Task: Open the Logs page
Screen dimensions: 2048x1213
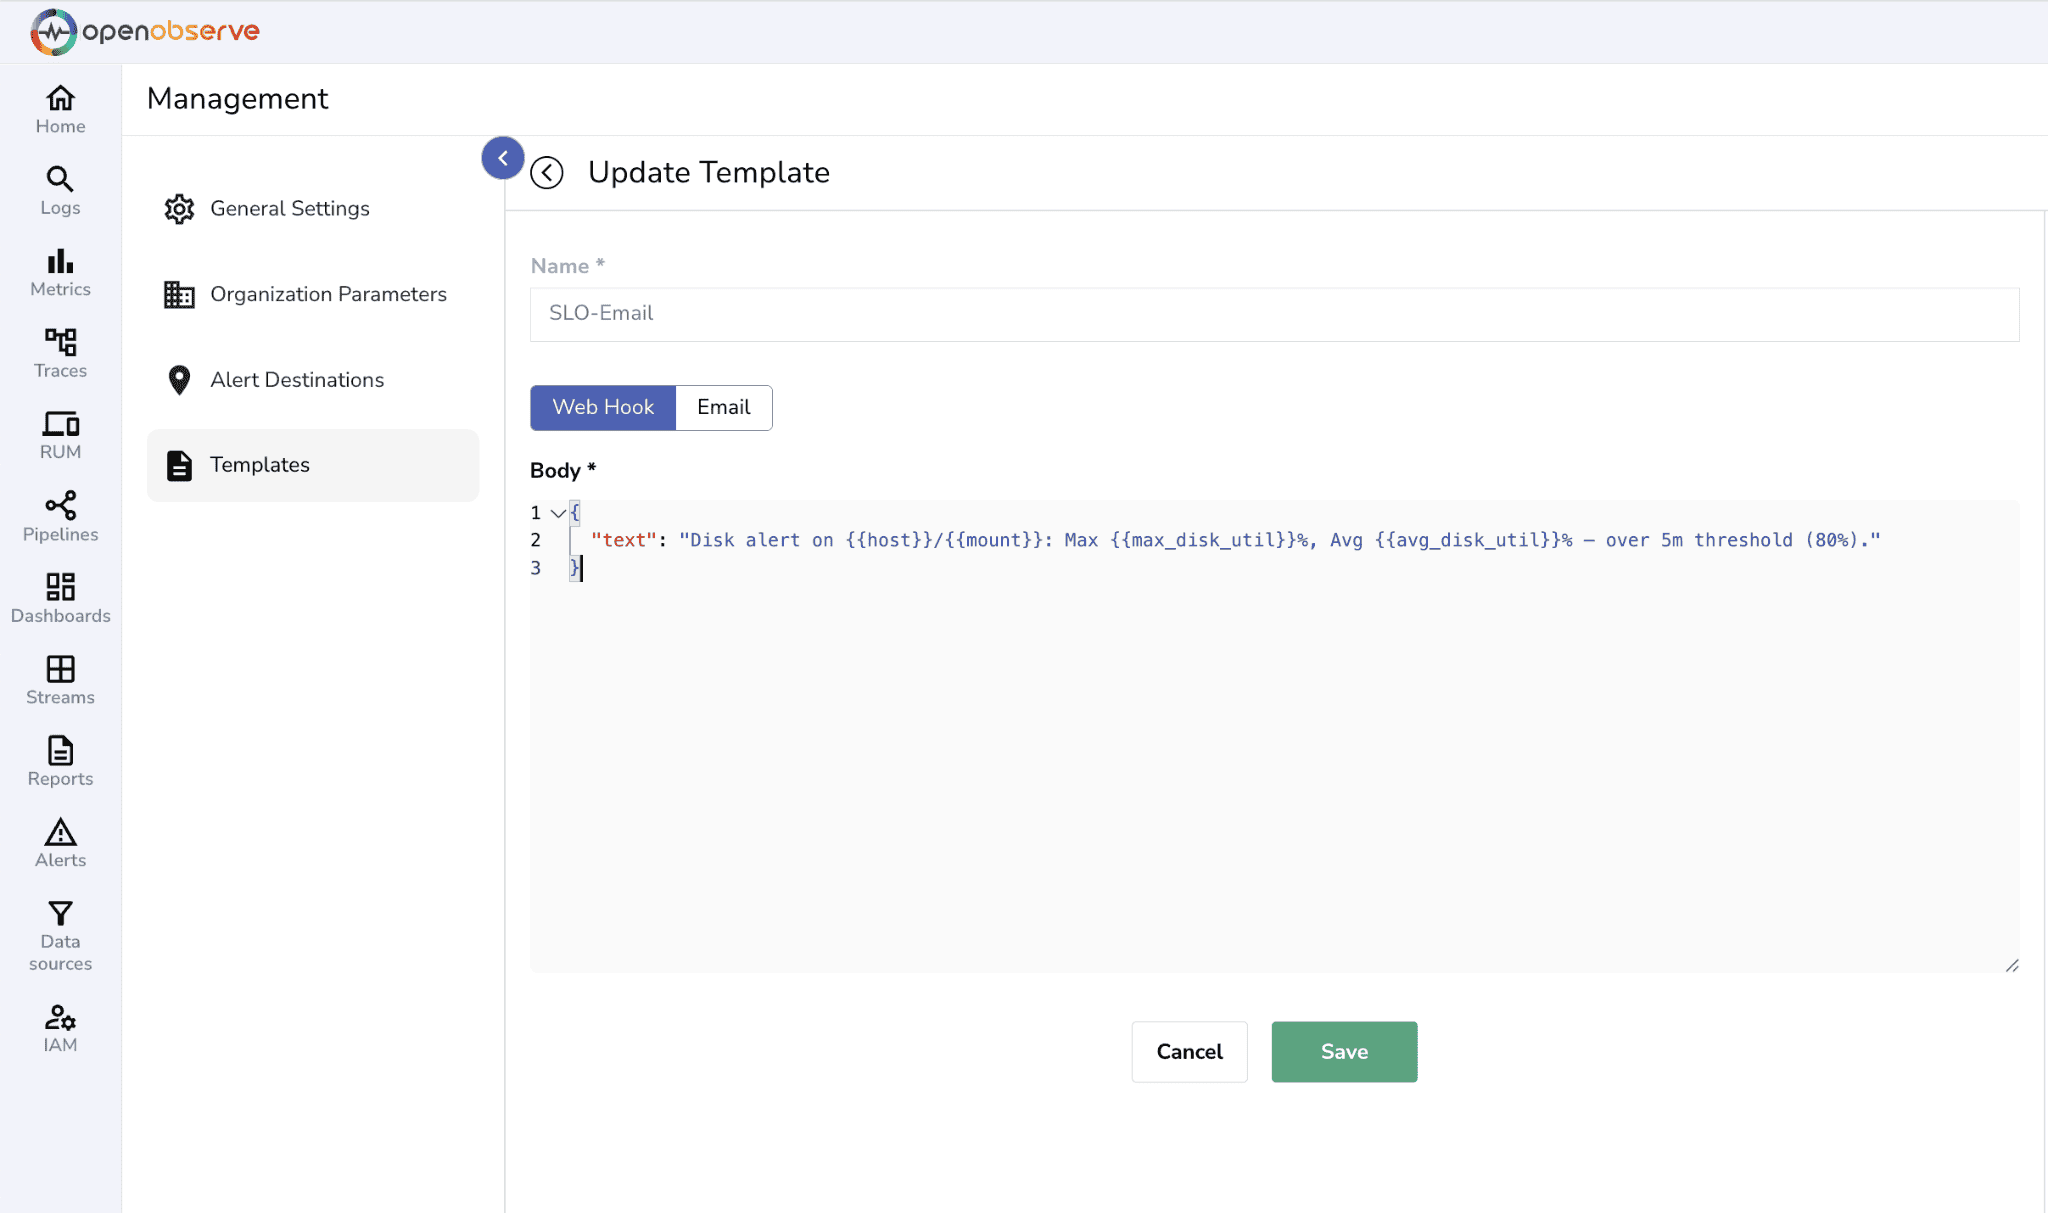Action: point(60,191)
